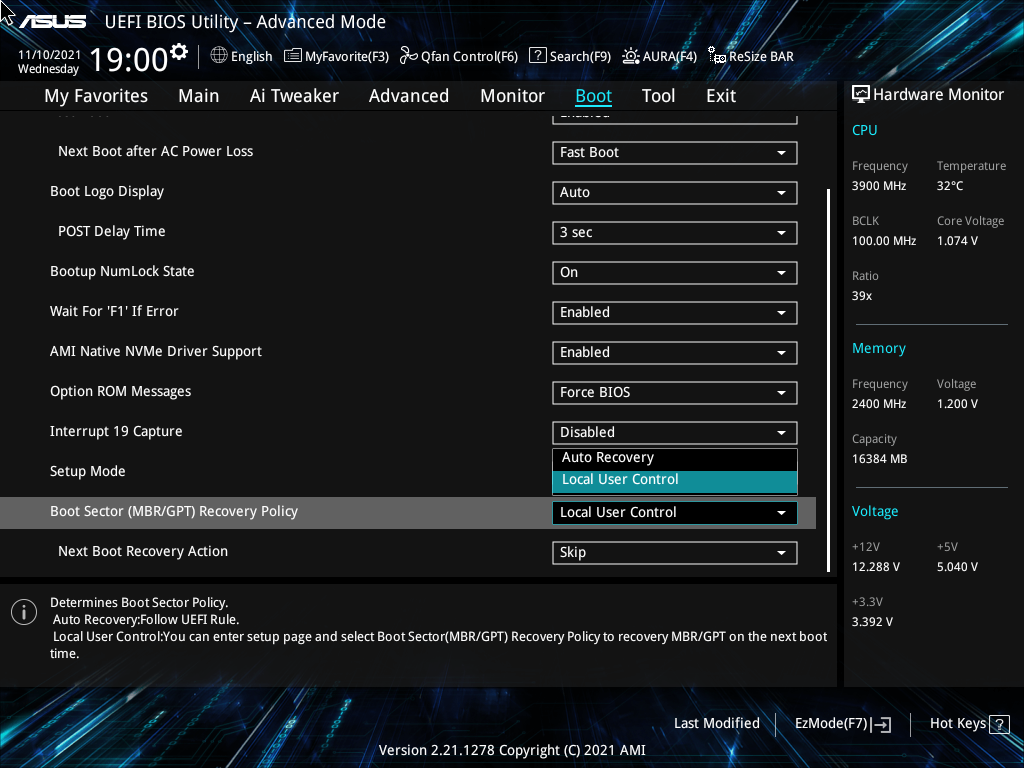Go to the Exit tab

click(721, 96)
